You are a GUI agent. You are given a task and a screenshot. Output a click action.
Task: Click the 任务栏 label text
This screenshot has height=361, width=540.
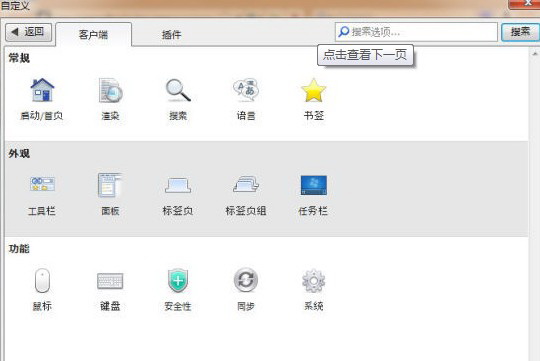[313, 211]
